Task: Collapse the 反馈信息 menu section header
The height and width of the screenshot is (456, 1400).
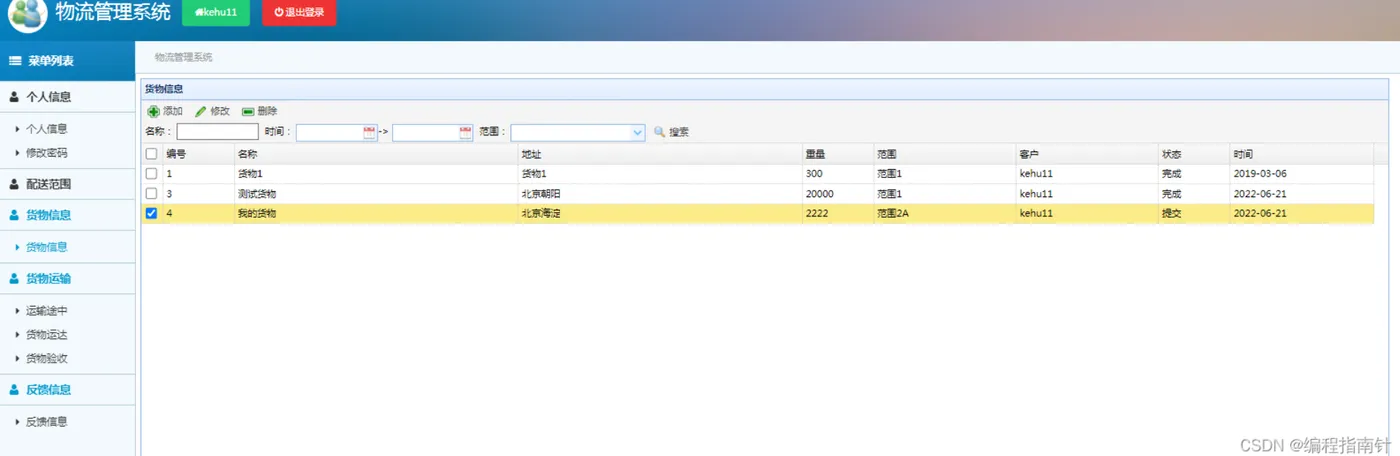Action: pyautogui.click(x=67, y=390)
